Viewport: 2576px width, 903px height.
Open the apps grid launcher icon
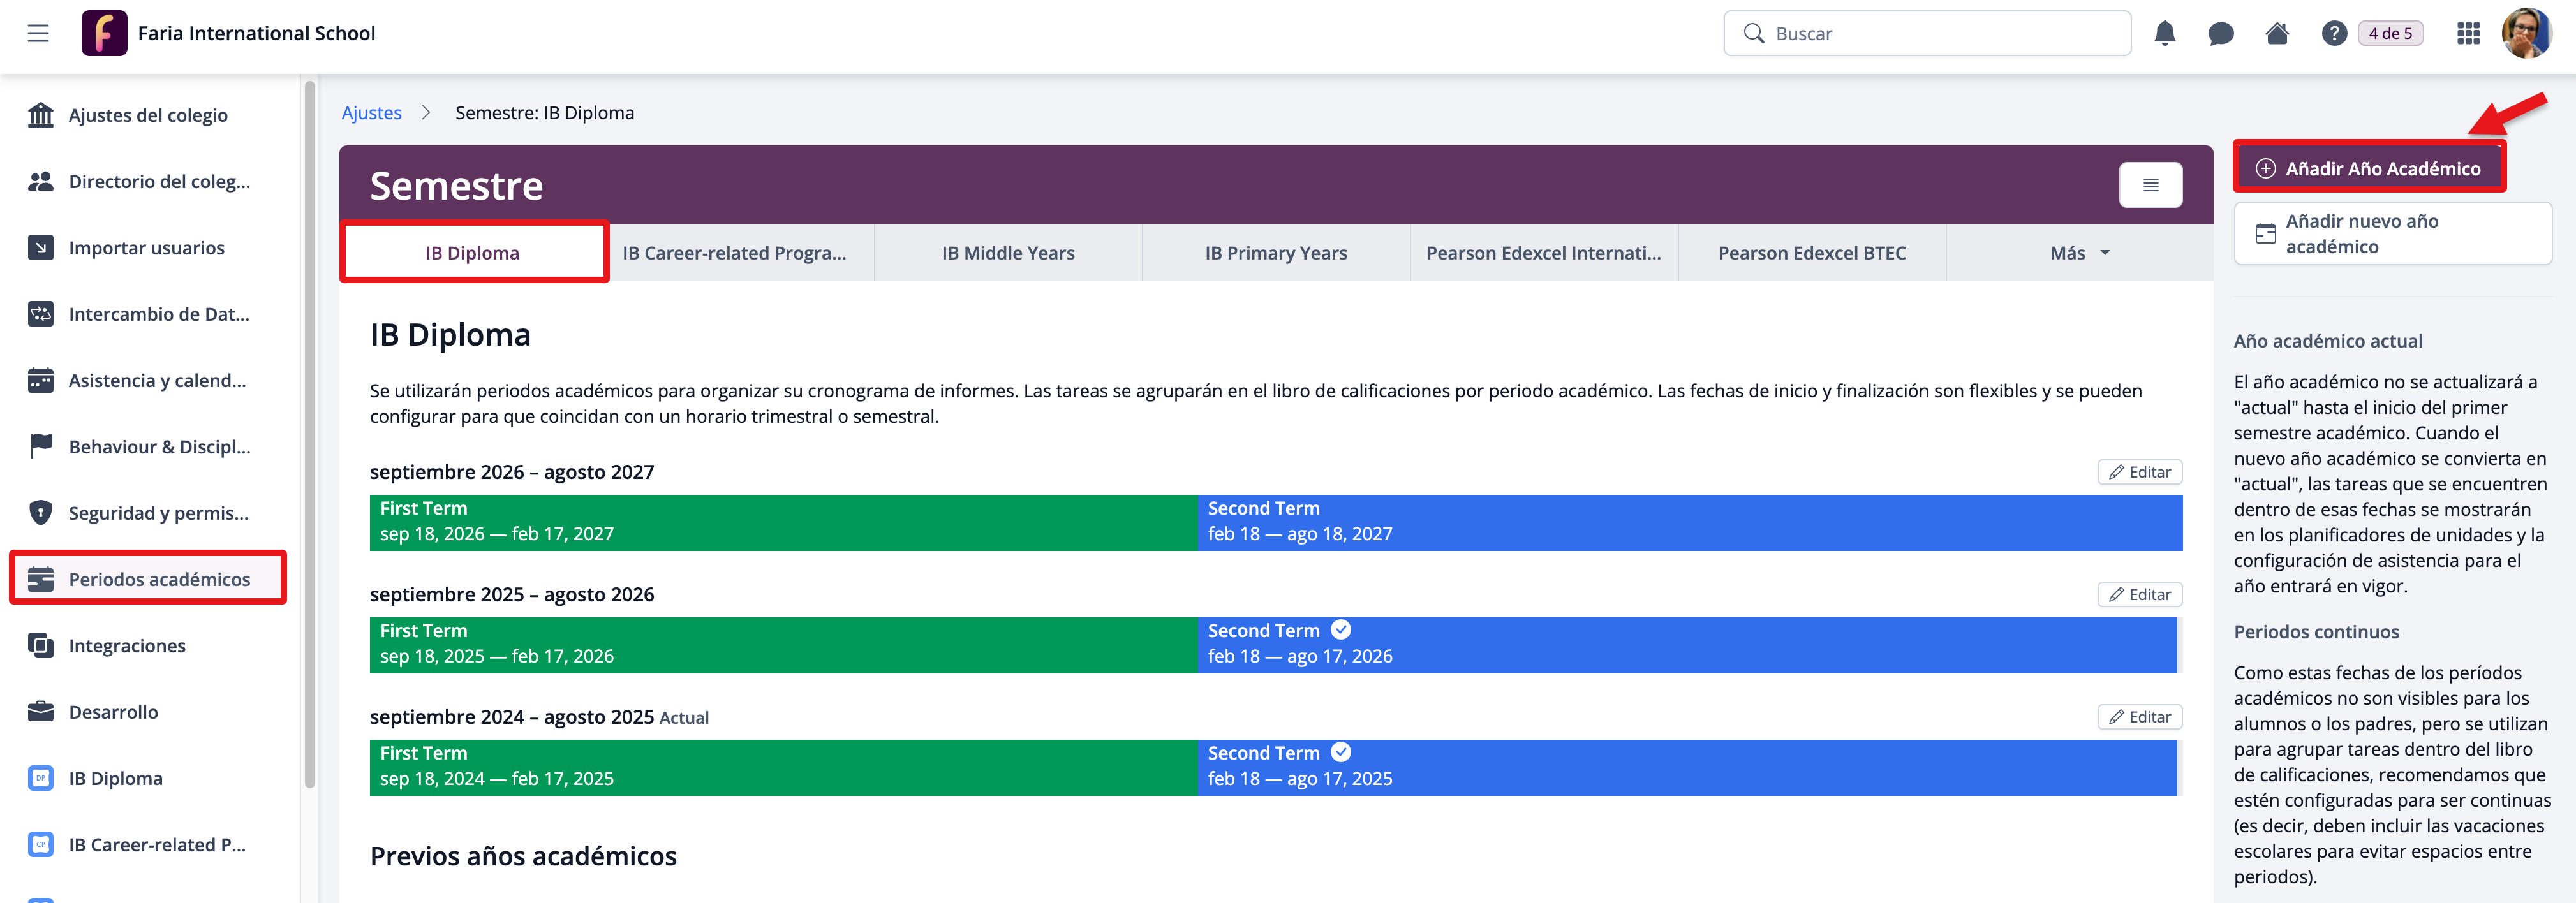pyautogui.click(x=2468, y=34)
